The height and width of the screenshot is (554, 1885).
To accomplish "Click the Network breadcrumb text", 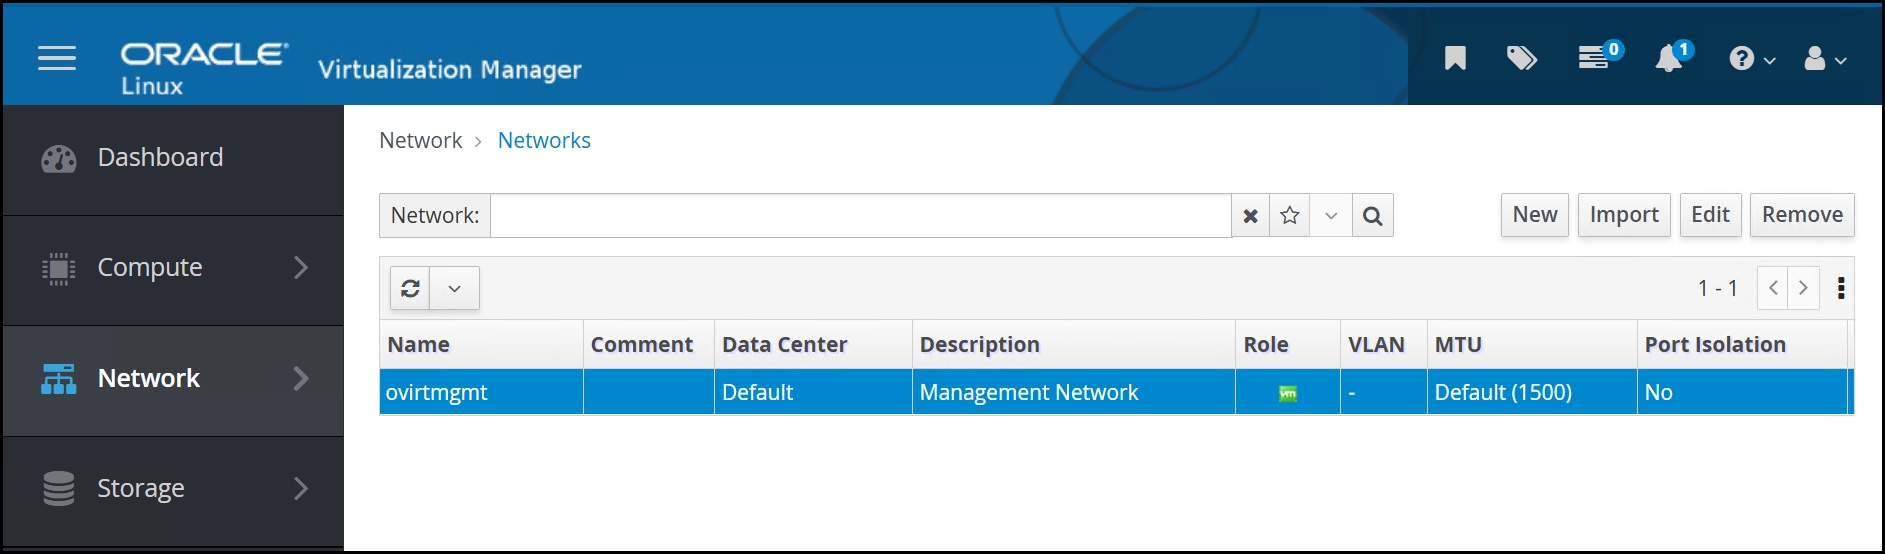I will [421, 140].
